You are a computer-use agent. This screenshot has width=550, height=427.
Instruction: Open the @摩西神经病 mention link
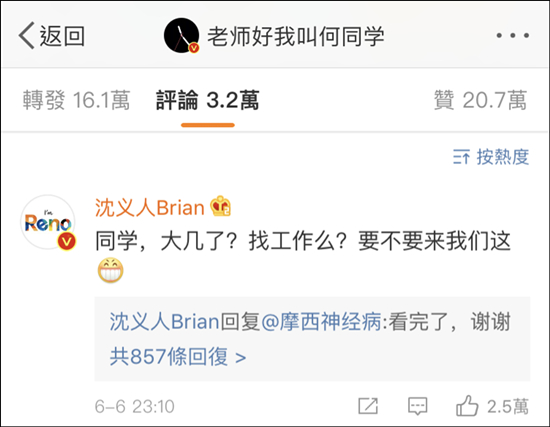click(x=321, y=321)
